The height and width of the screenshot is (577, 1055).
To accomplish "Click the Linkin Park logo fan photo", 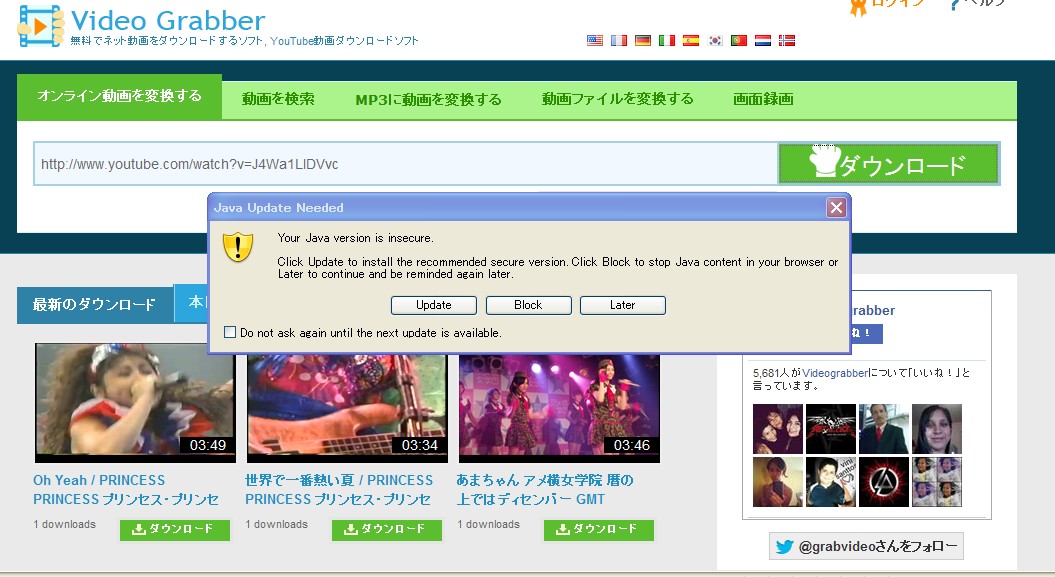I will coord(884,482).
